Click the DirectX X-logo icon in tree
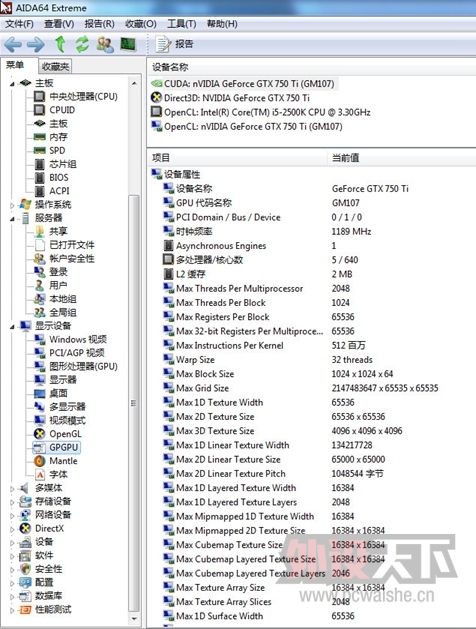The width and height of the screenshot is (476, 629). [25, 529]
